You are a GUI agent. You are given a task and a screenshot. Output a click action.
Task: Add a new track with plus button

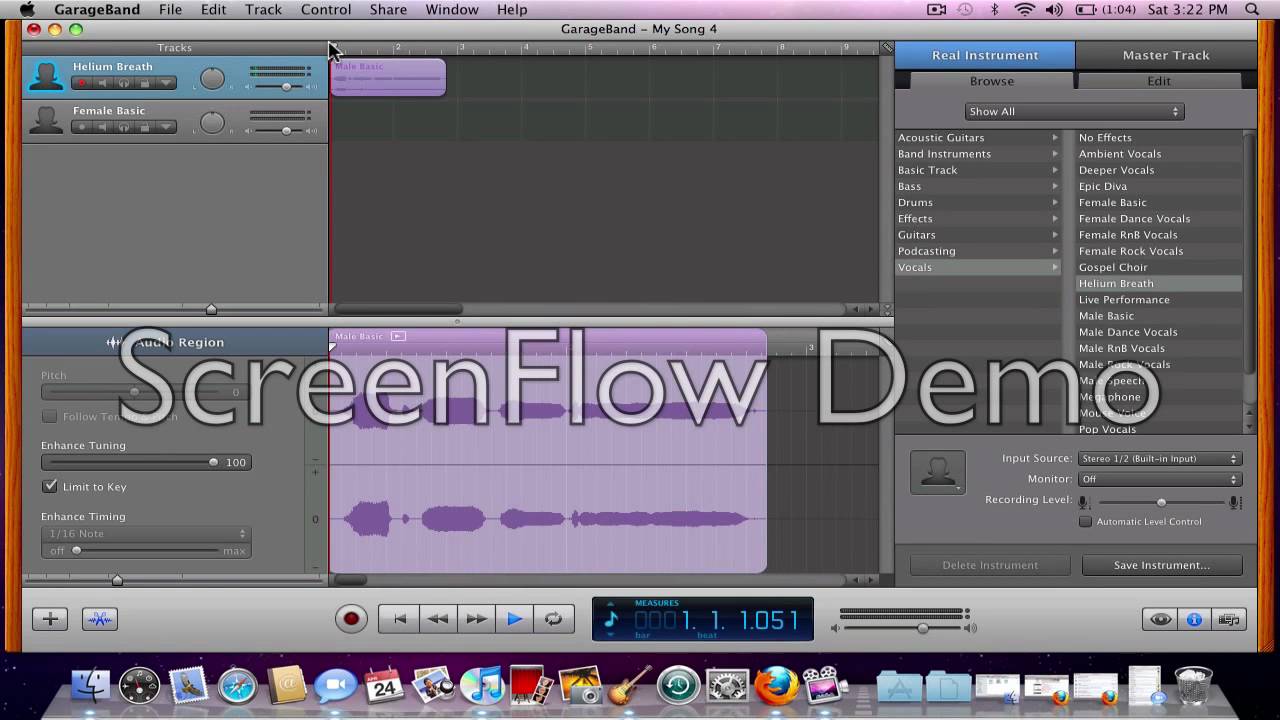(50, 619)
